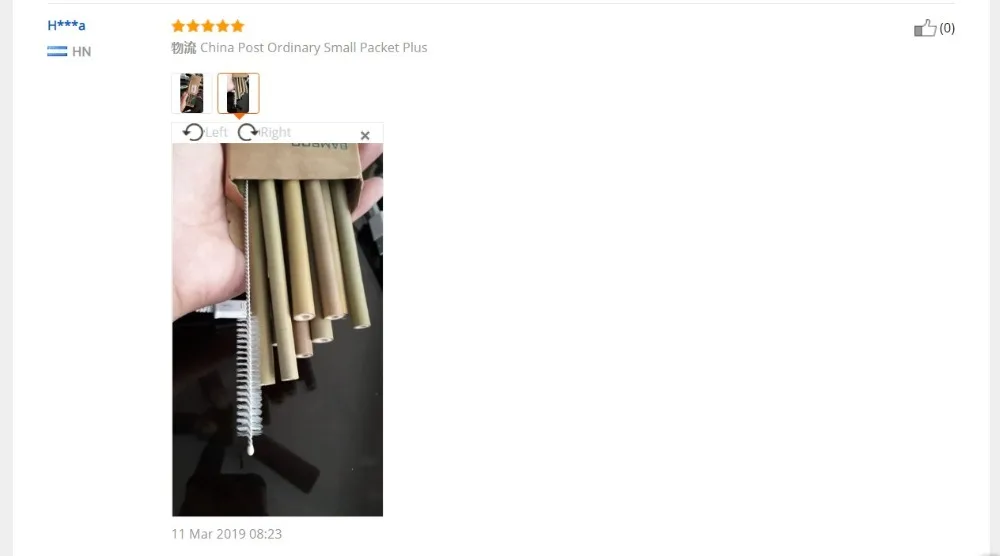Viewport: 1000px width, 556px height.
Task: Select the highlighted second photo thumbnail
Action: [238, 93]
